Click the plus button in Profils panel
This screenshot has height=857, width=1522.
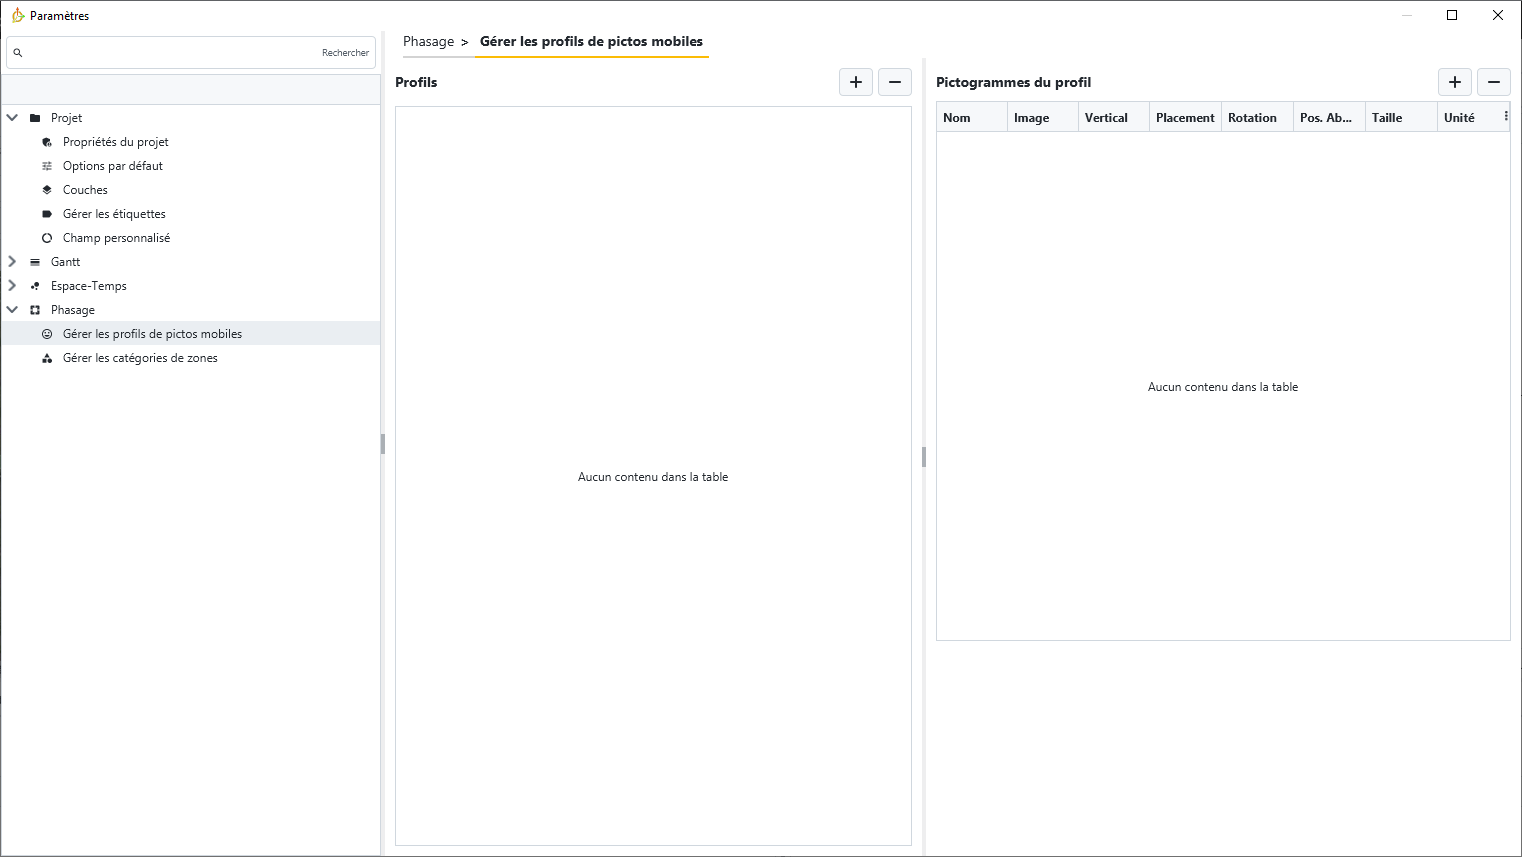[x=855, y=82]
